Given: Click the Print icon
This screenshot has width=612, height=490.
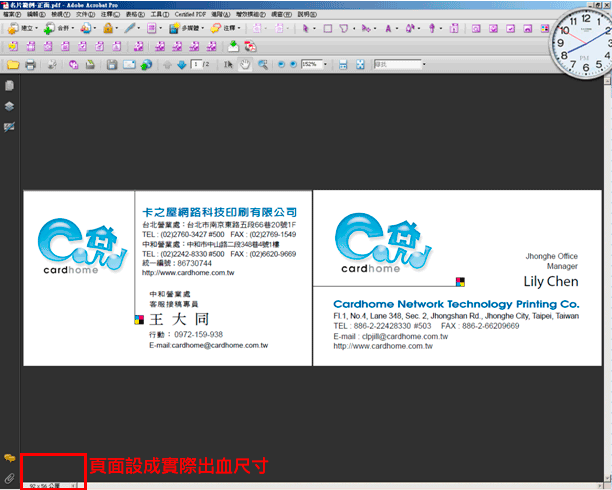Looking at the screenshot, I should [30, 64].
